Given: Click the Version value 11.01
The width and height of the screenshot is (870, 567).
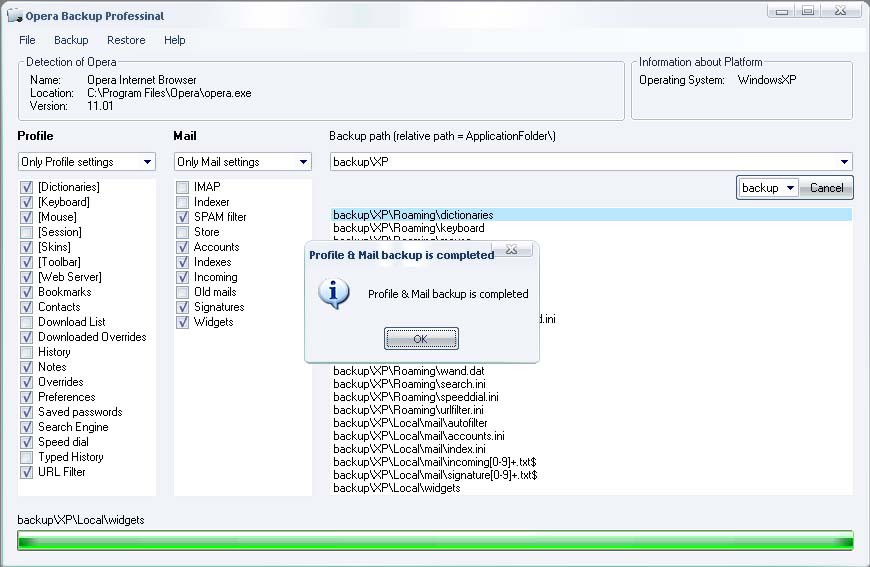Looking at the screenshot, I should (100, 106).
